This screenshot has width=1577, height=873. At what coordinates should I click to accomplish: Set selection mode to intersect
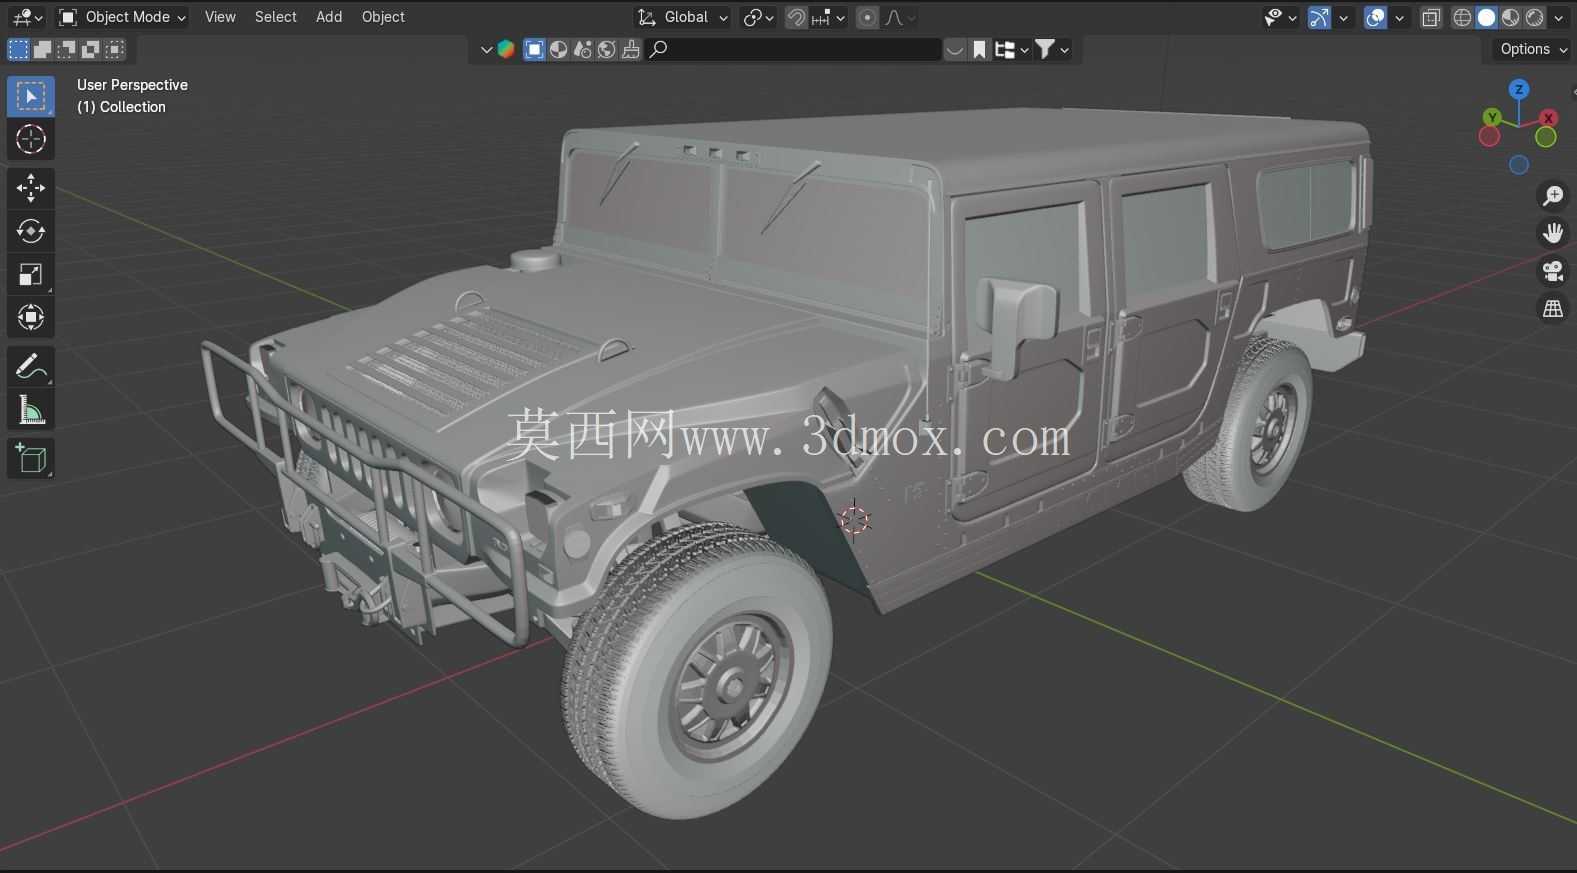coord(115,49)
